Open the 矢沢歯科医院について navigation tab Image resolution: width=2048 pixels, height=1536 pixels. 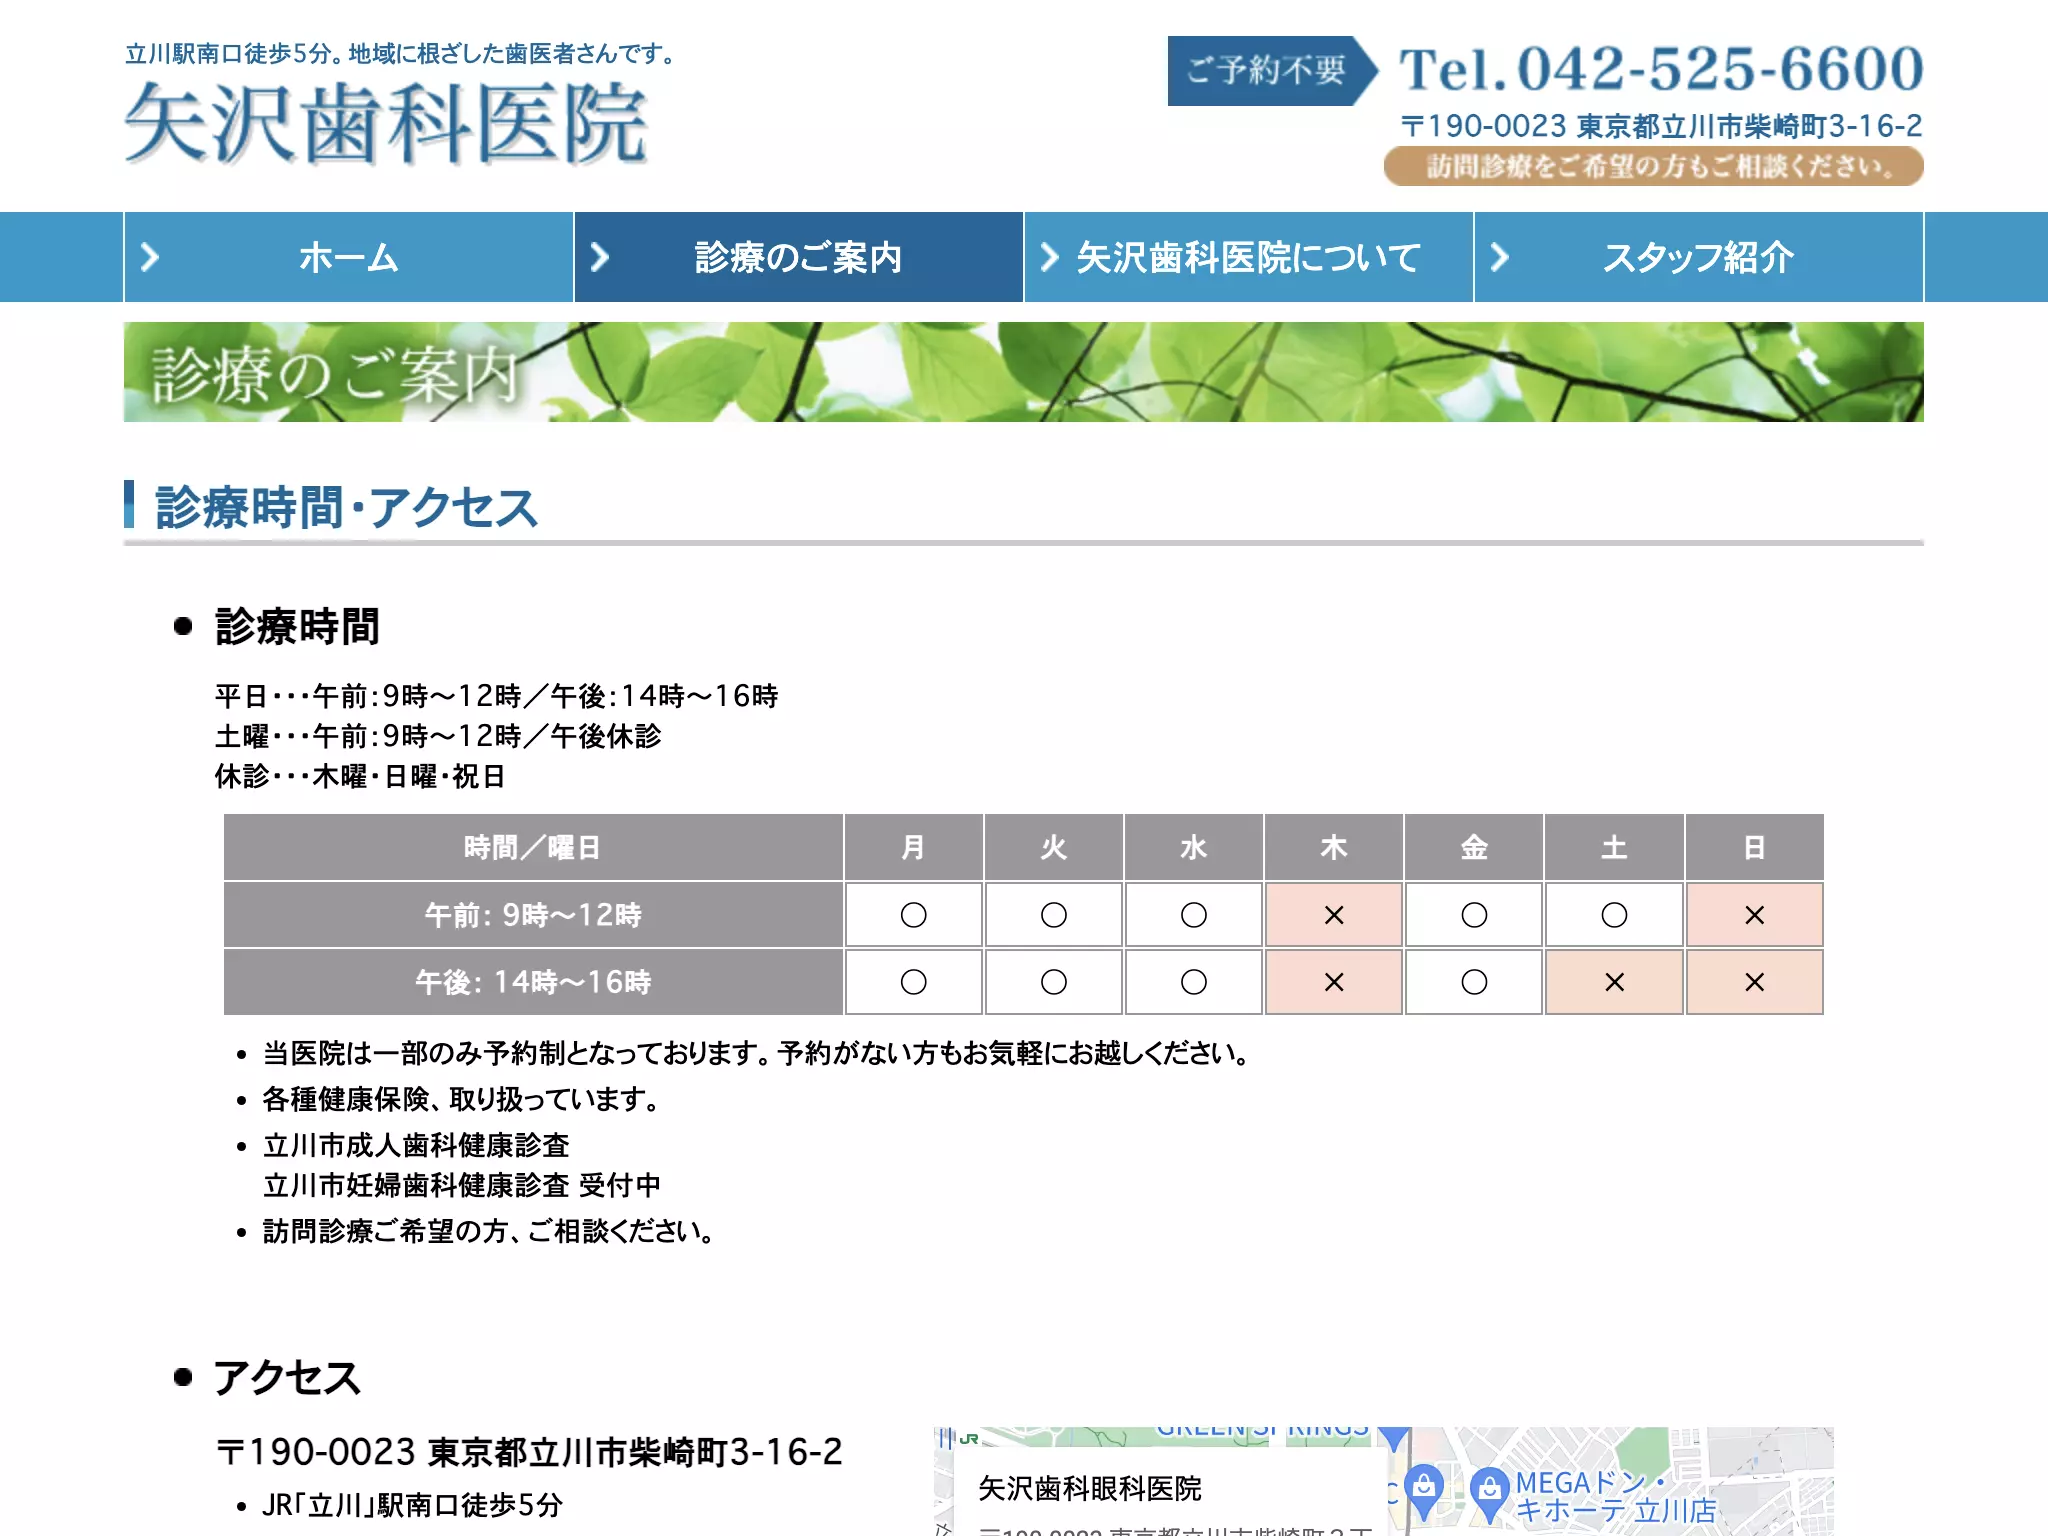tap(1249, 257)
